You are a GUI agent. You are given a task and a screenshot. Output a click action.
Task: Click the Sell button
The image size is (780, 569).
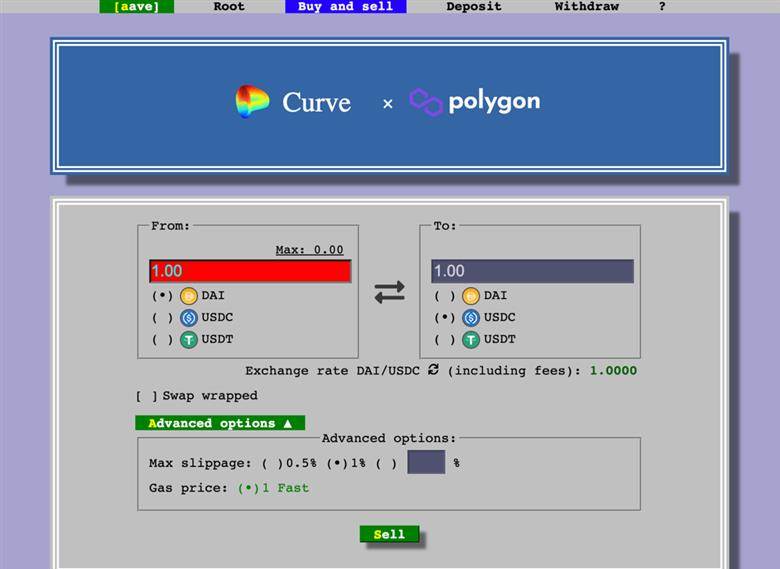tap(390, 534)
